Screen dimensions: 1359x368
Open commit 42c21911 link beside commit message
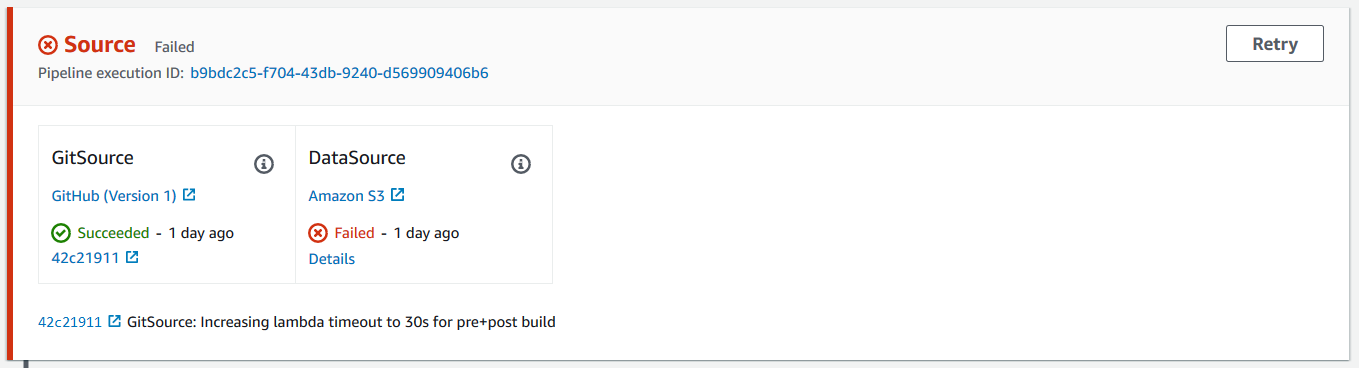(x=70, y=322)
